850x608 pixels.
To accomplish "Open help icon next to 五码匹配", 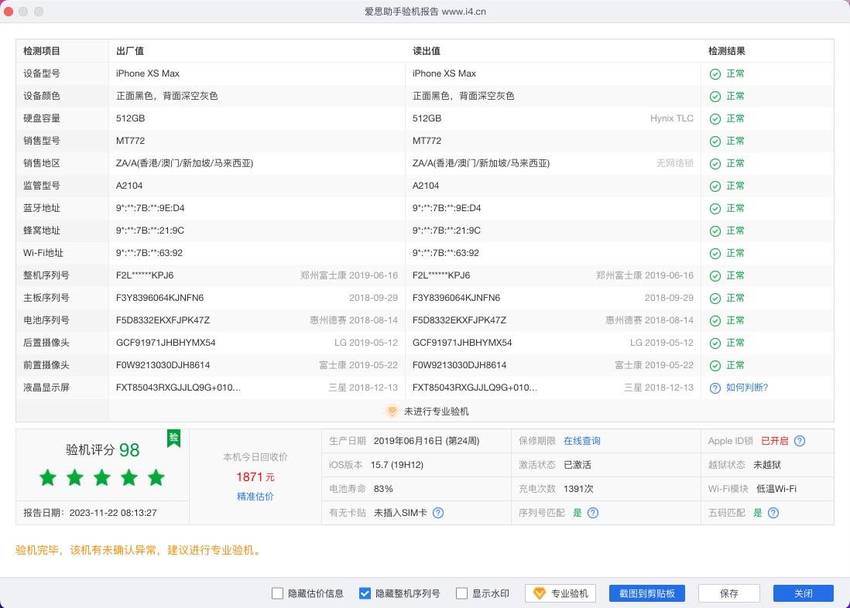I will (x=774, y=513).
